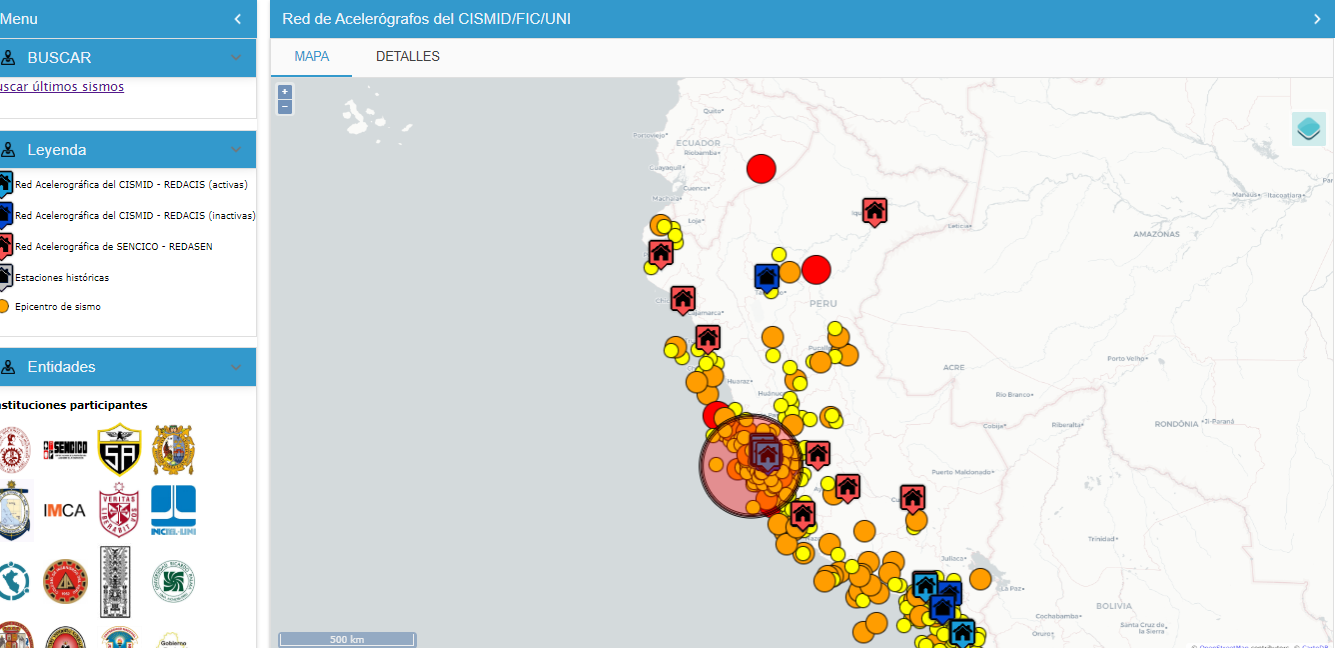This screenshot has height=648, width=1335.
Task: Click the 'BOLIVIA' country label on map
Action: click(1113, 606)
